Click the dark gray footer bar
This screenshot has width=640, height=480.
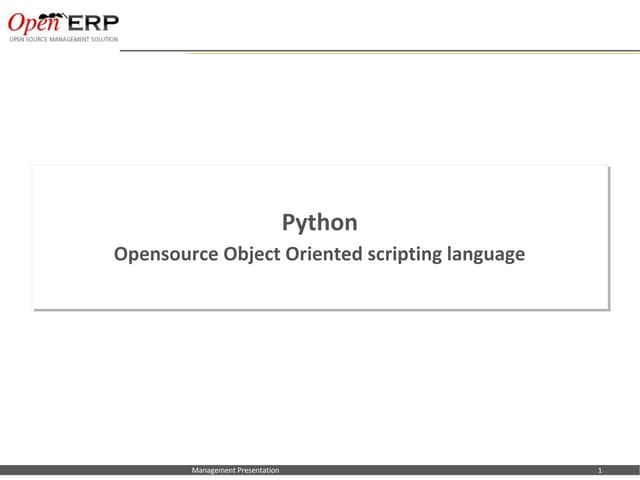coord(420,470)
